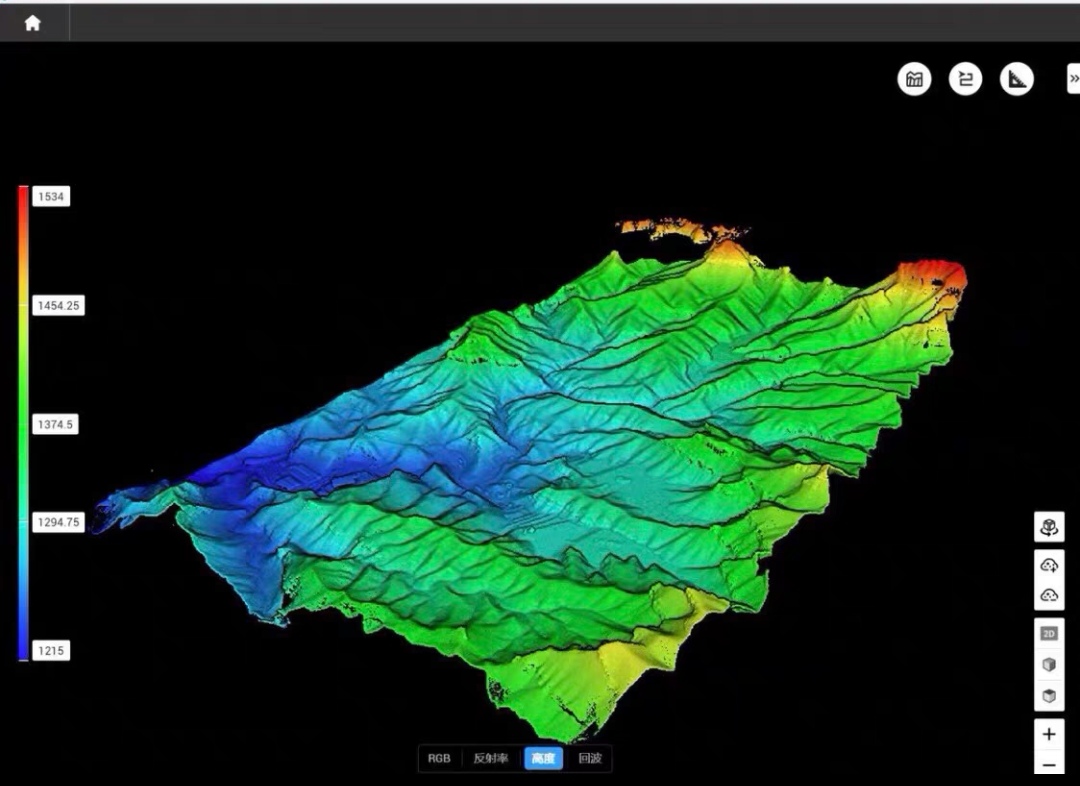1080x786 pixels.
Task: Switch to the 2D view mode
Action: (1049, 633)
